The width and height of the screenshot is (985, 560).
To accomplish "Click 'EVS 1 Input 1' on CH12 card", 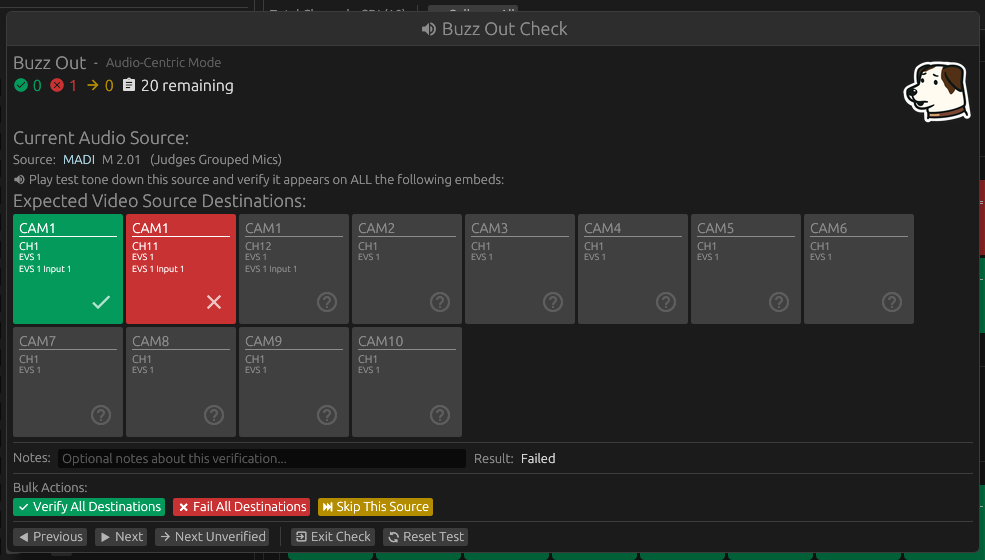I will [271, 269].
